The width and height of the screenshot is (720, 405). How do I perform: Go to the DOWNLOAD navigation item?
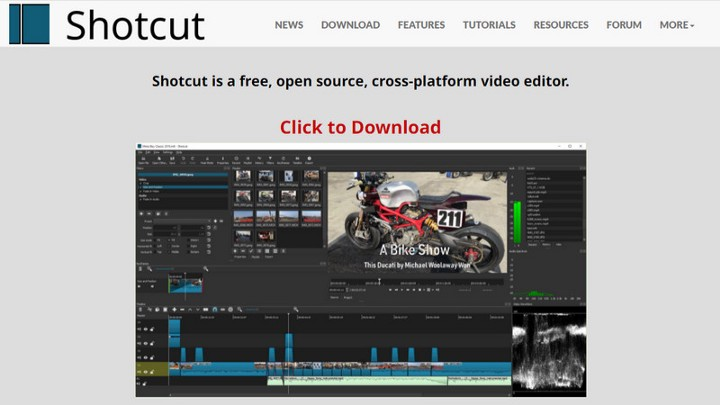[x=350, y=25]
